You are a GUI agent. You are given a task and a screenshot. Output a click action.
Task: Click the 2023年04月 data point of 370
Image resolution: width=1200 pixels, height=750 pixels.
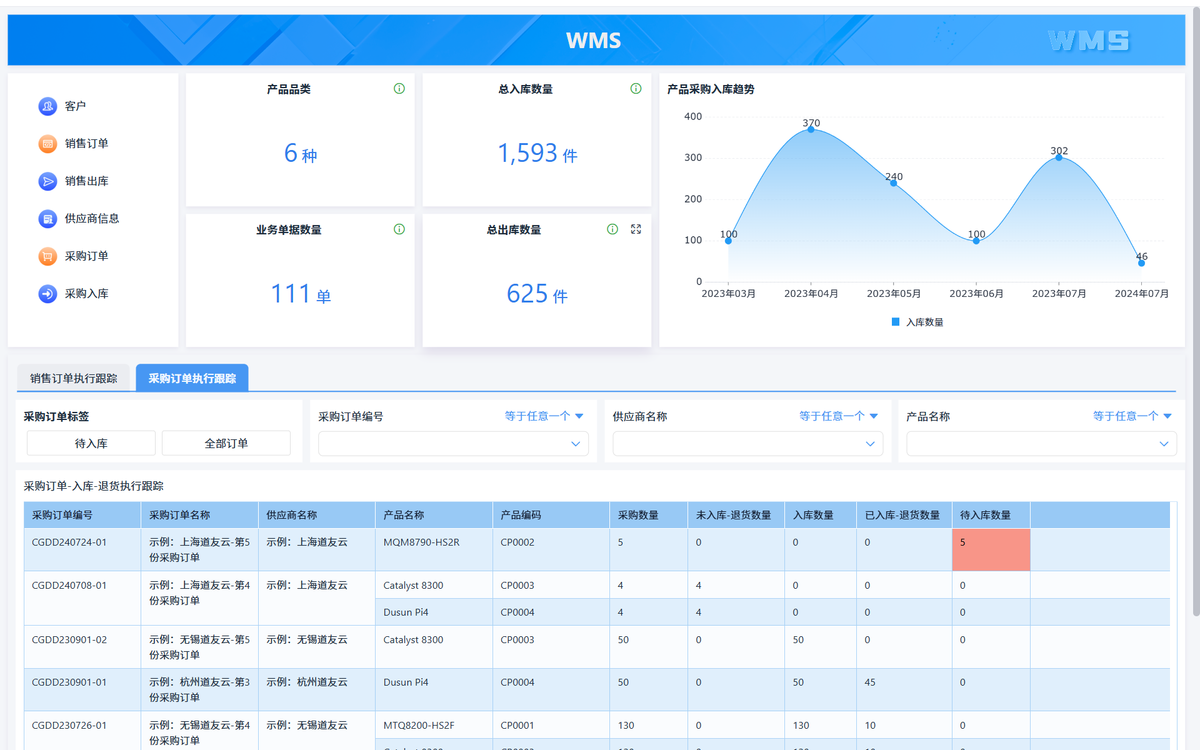811,129
